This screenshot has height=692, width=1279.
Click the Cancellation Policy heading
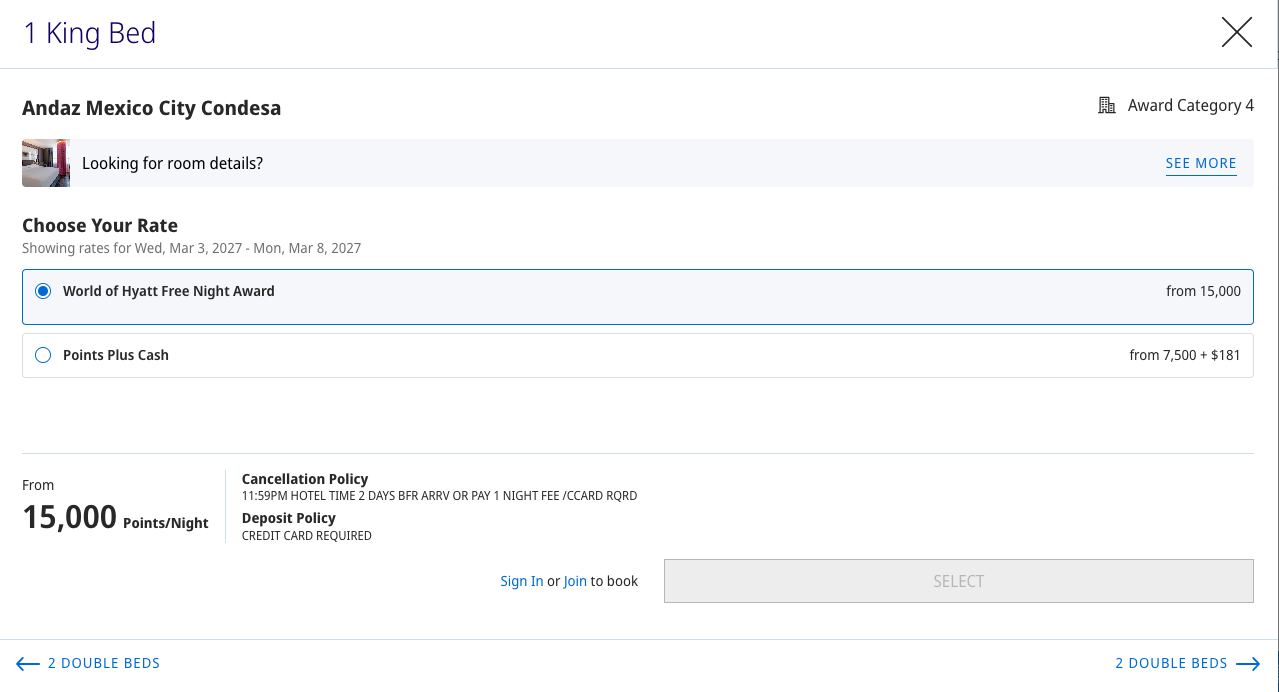coord(305,479)
